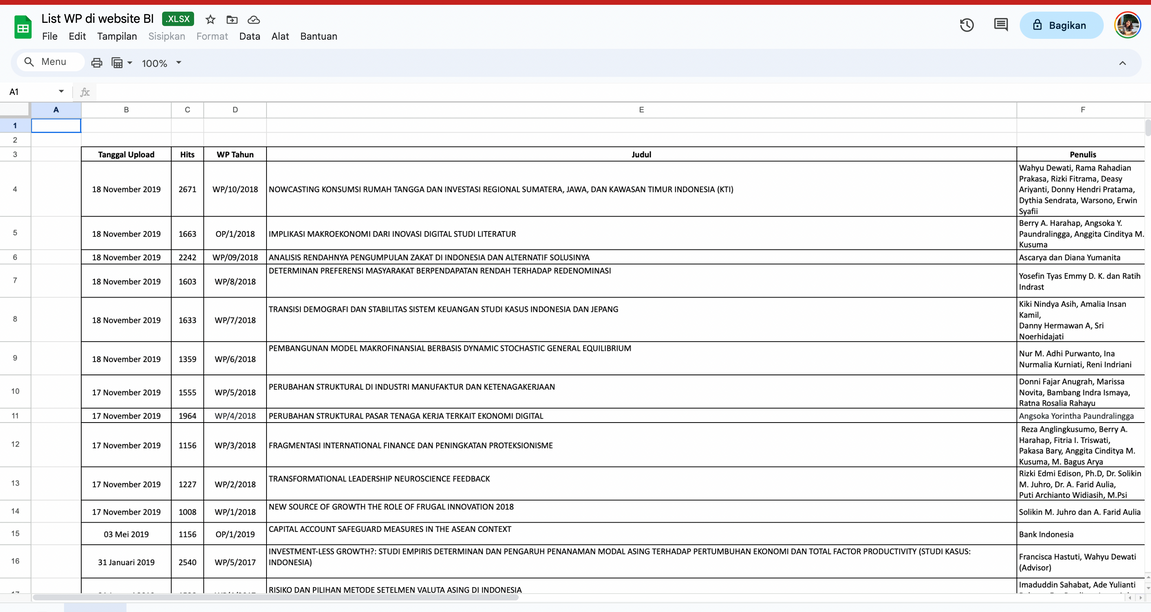Open the File menu
The image size is (1151, 612).
point(50,36)
